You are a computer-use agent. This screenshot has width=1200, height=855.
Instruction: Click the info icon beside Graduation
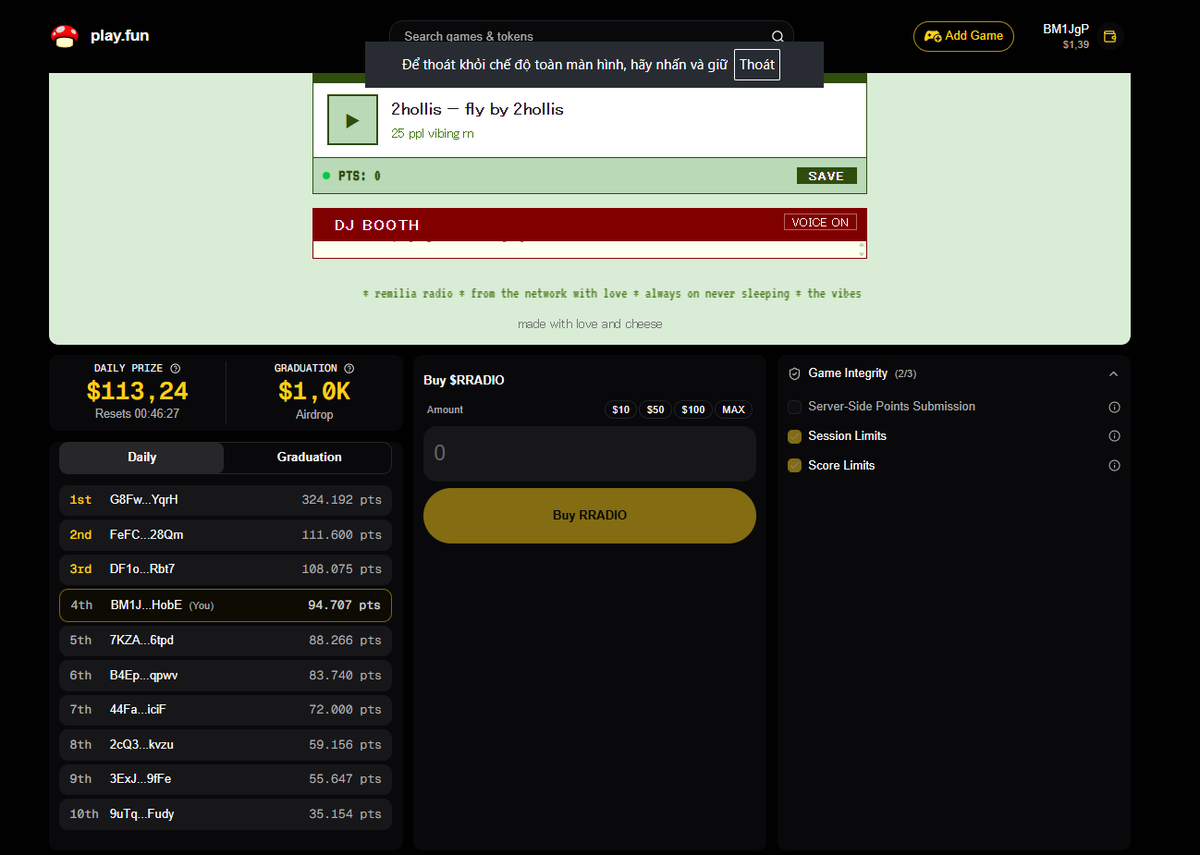[349, 368]
